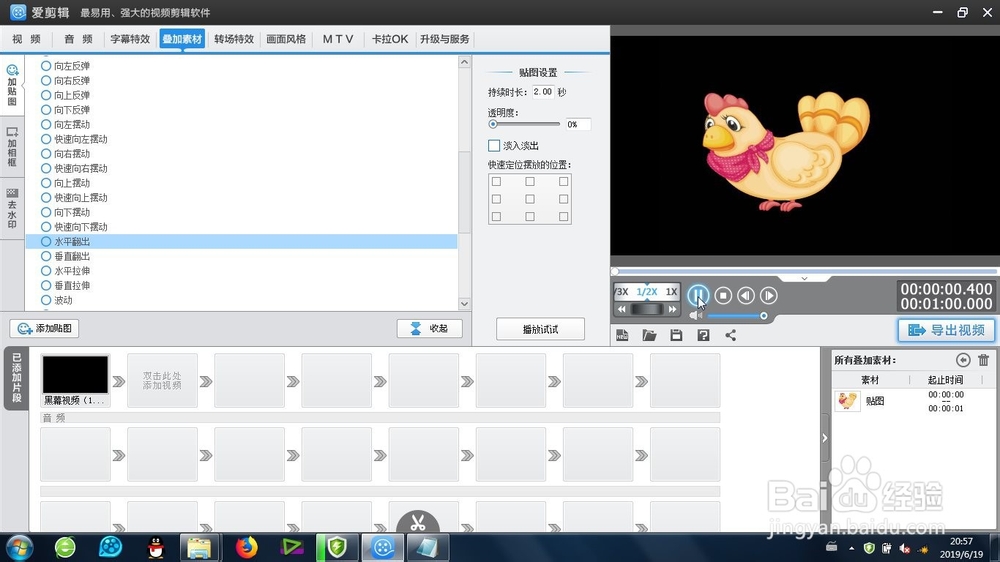
Task: Open the 画面风格 tab
Action: pos(286,39)
